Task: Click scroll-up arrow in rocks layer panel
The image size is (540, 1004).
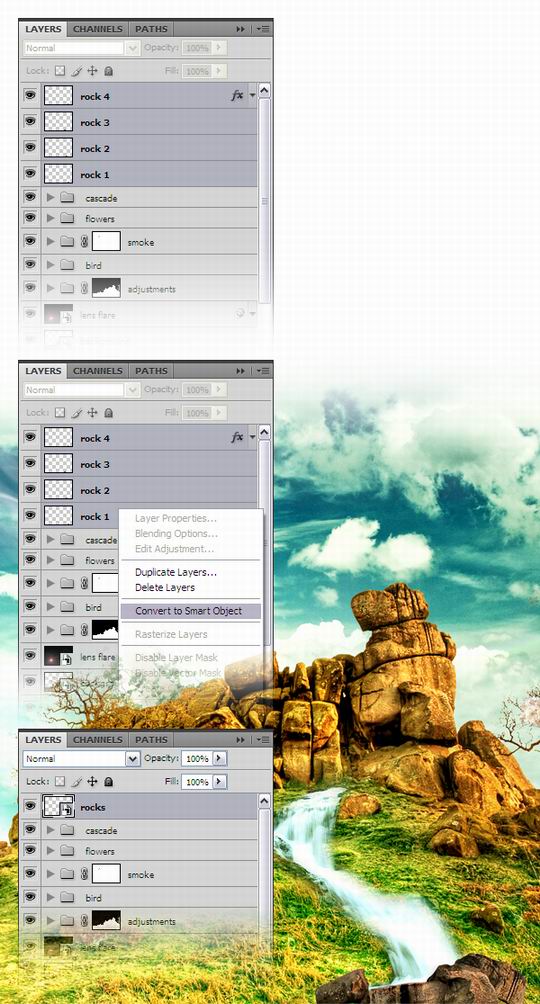Action: (x=264, y=801)
